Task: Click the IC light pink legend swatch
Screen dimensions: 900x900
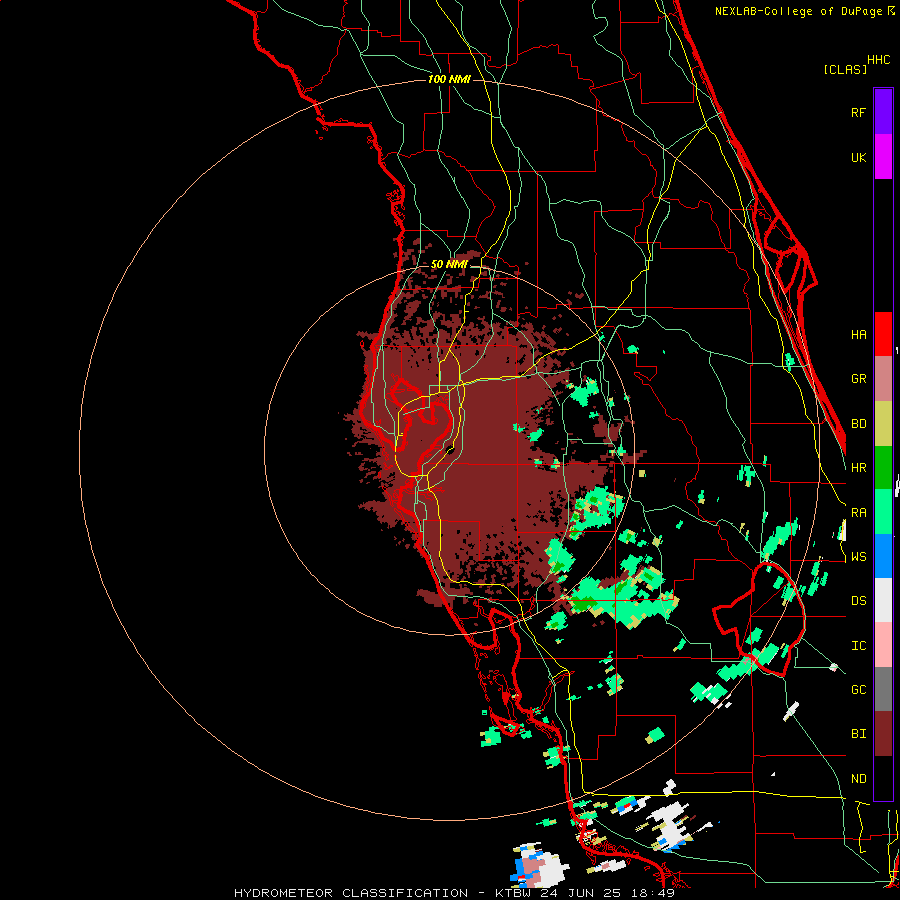Action: (883, 645)
